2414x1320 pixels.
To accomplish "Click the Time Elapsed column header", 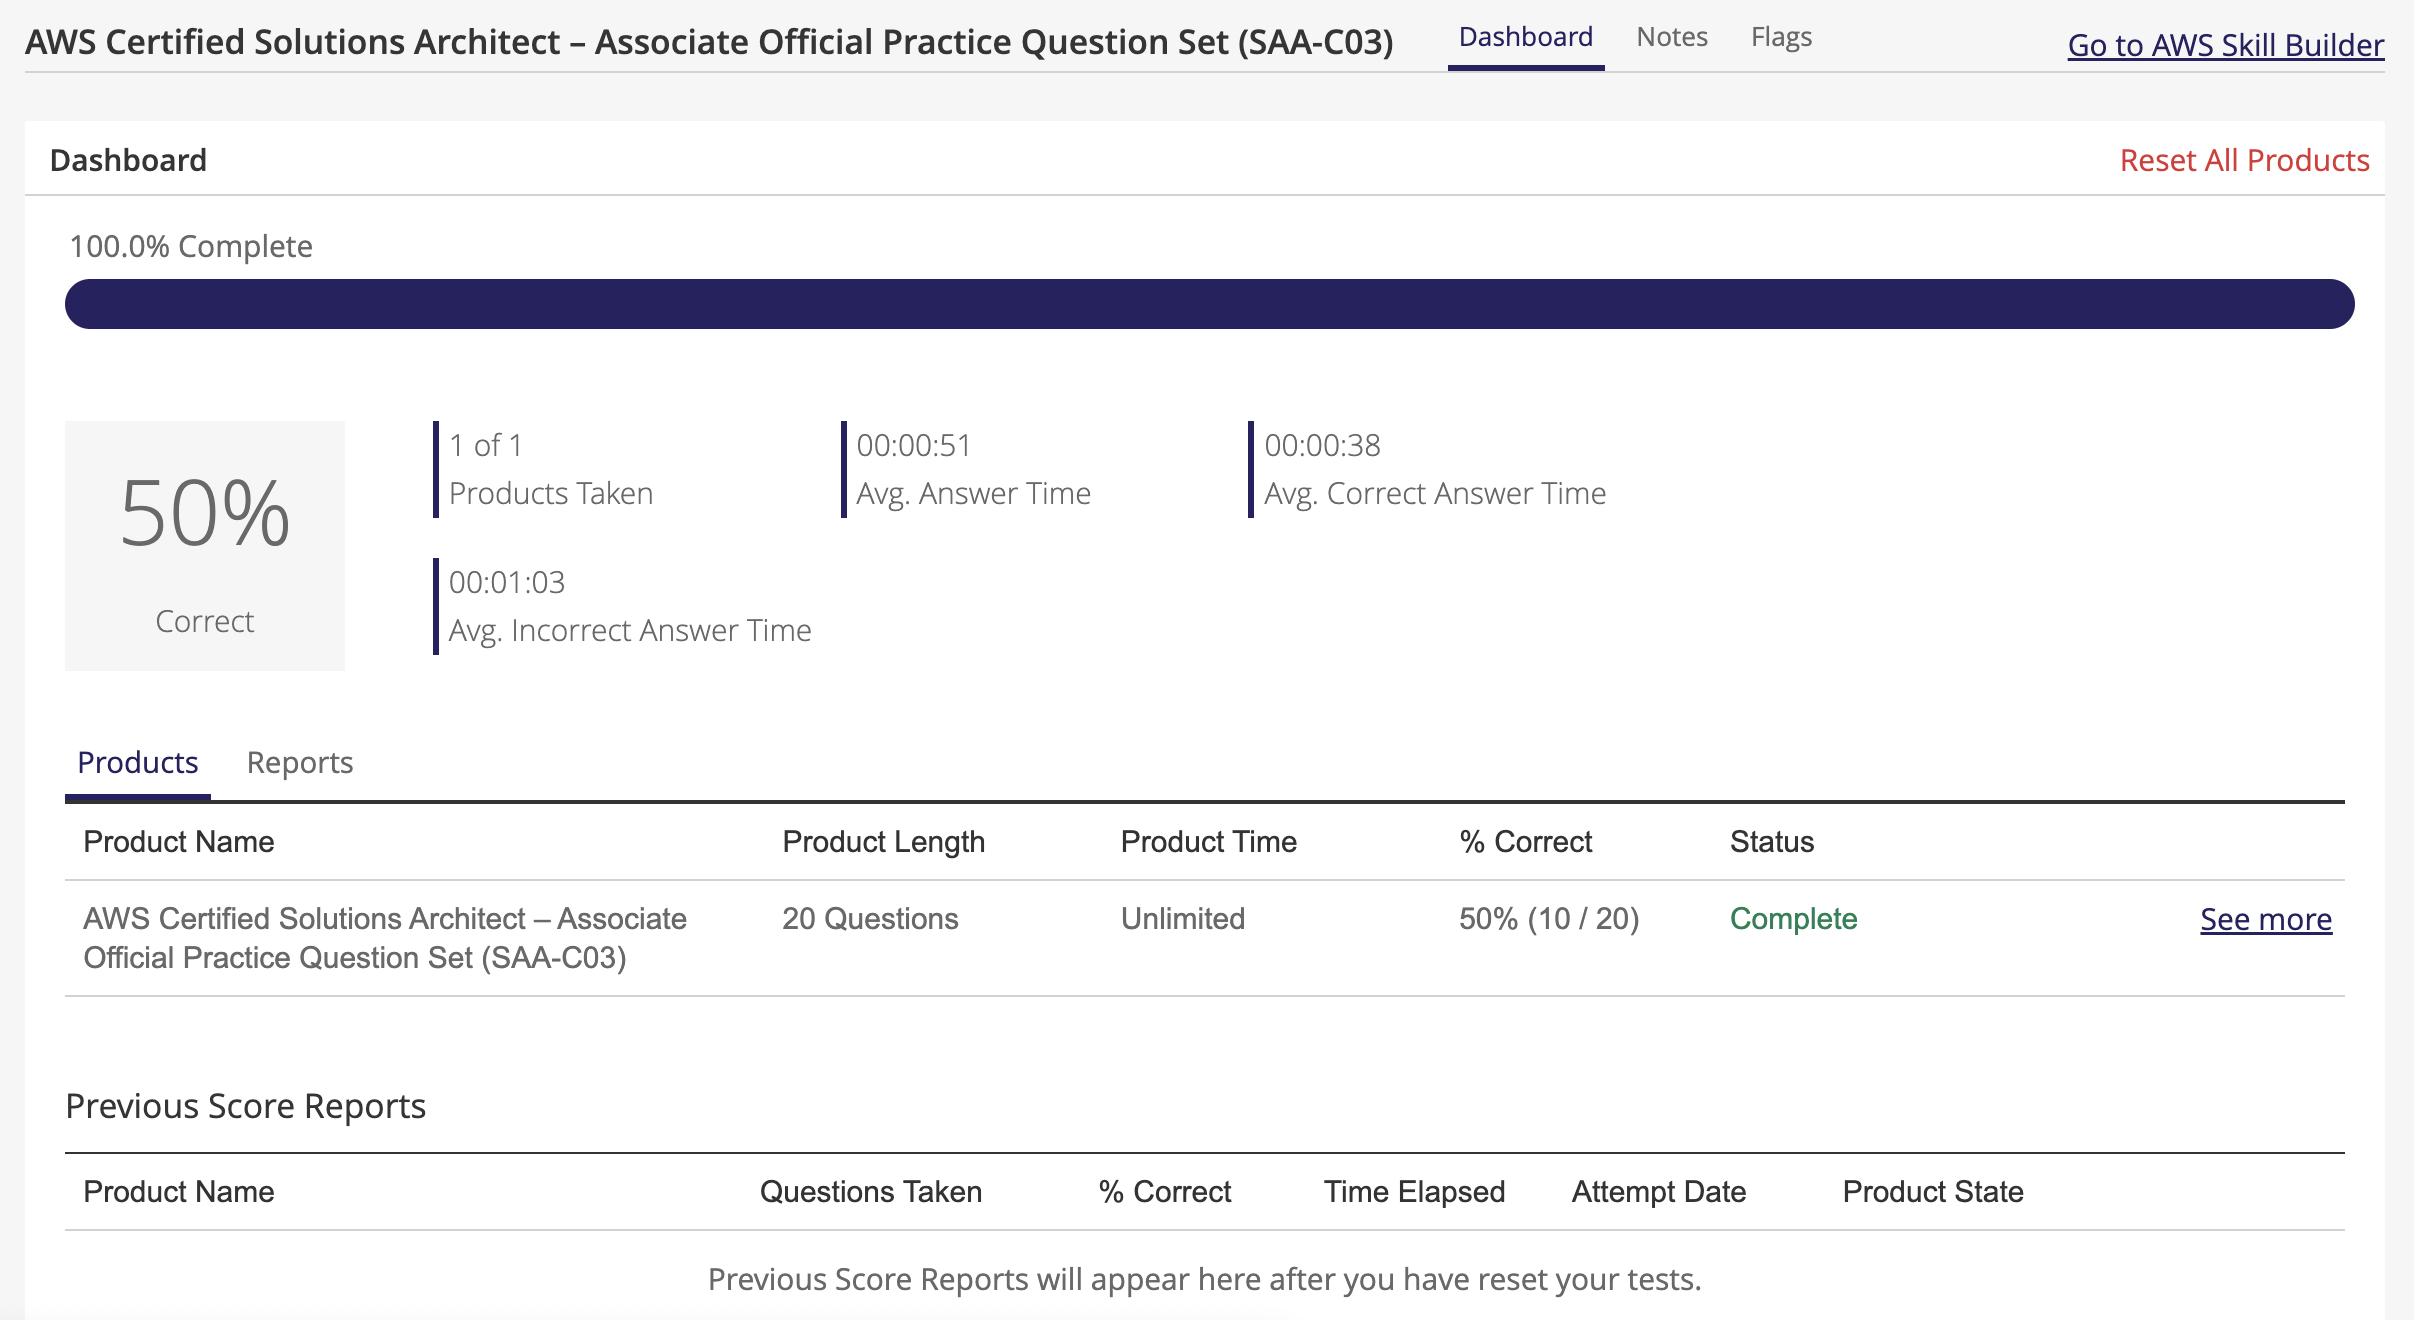I will [x=1415, y=1191].
